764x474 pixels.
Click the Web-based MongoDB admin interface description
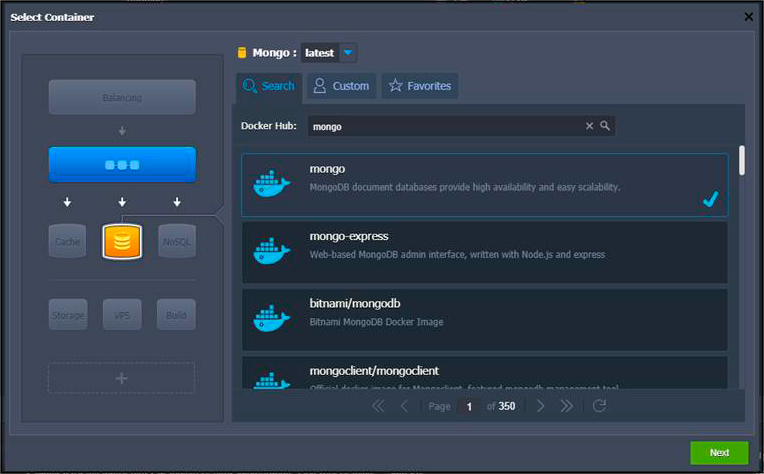click(x=457, y=254)
